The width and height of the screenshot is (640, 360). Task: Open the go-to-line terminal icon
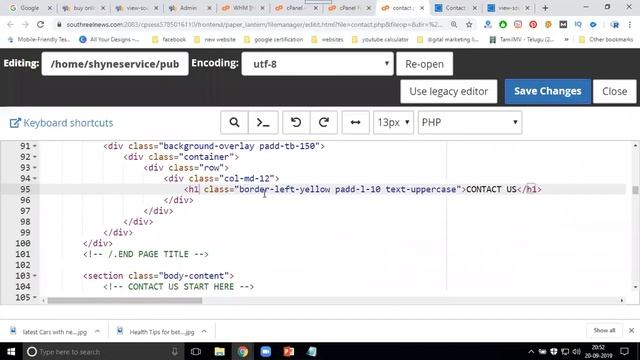pyautogui.click(x=263, y=122)
